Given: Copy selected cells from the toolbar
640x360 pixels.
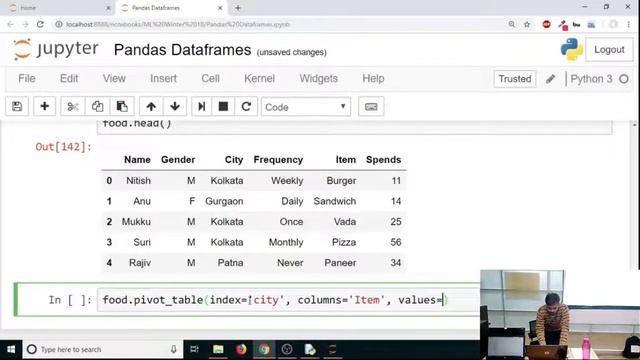Looking at the screenshot, I should pos(97,107).
